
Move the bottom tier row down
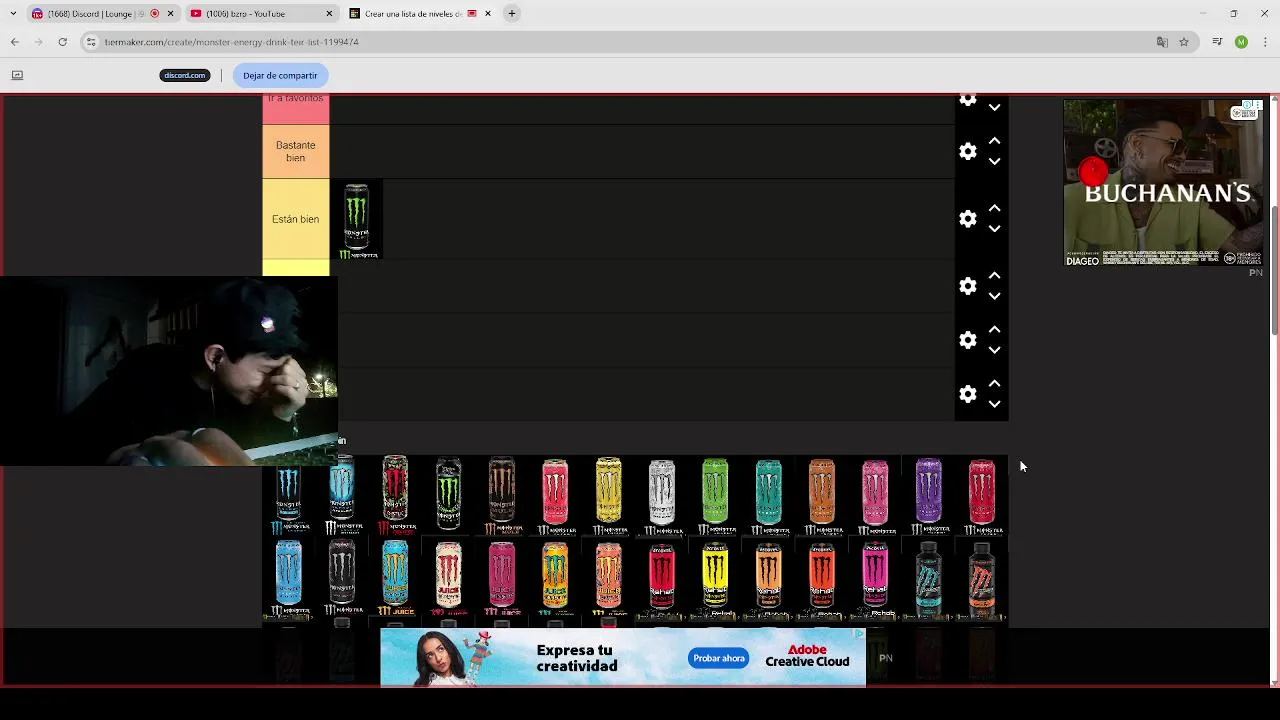[994, 404]
